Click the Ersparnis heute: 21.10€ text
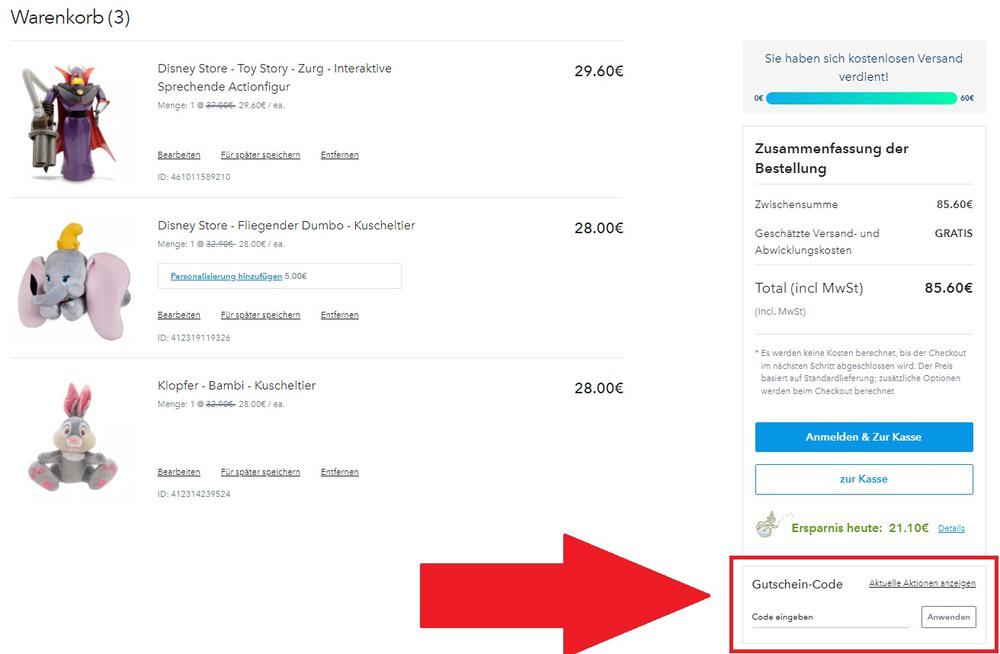Viewport: 1000px width, 654px height. 860,528
